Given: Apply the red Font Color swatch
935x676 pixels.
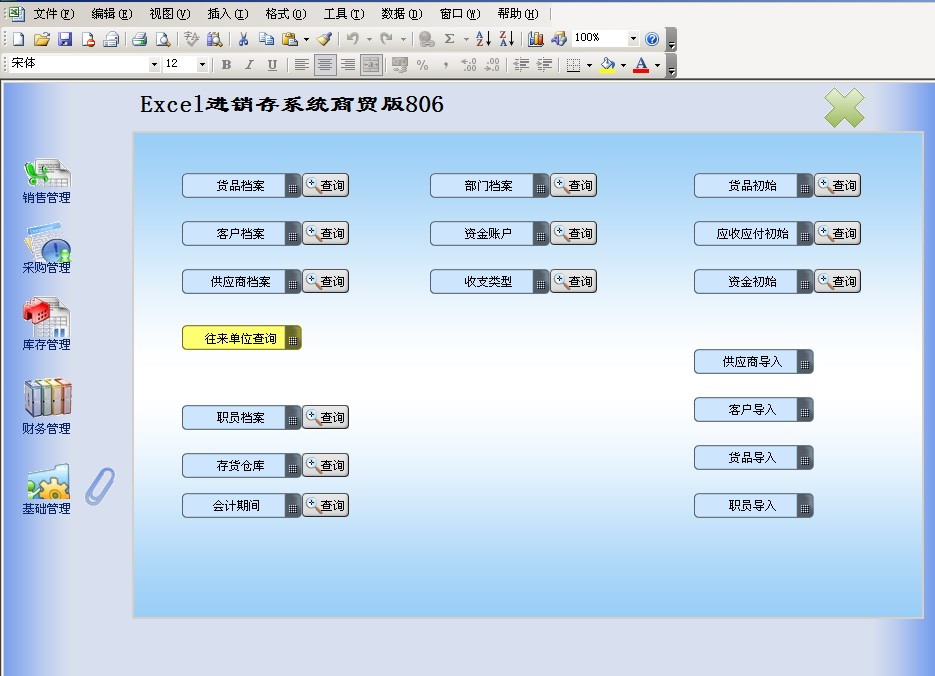Looking at the screenshot, I should 641,65.
